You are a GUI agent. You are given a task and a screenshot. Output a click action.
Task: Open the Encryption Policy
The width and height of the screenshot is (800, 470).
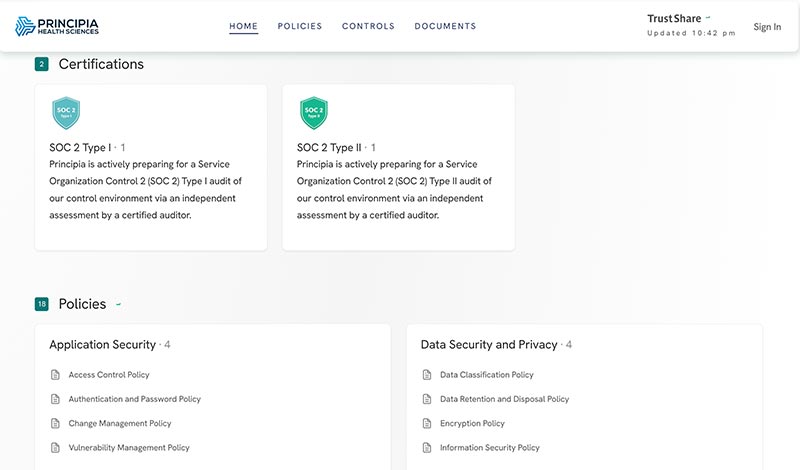tap(472, 424)
